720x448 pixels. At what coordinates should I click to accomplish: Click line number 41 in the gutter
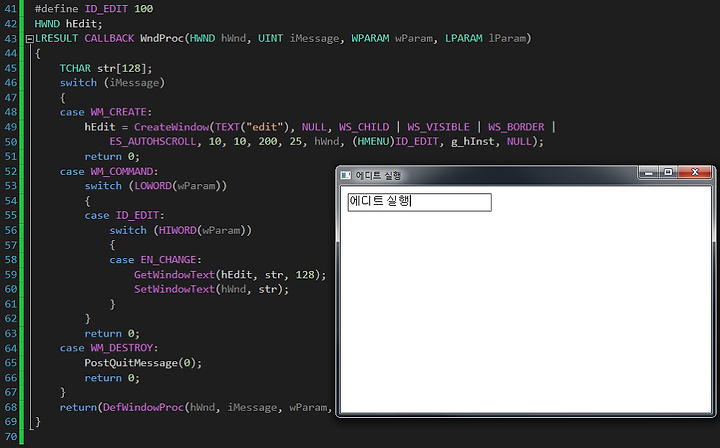point(11,9)
